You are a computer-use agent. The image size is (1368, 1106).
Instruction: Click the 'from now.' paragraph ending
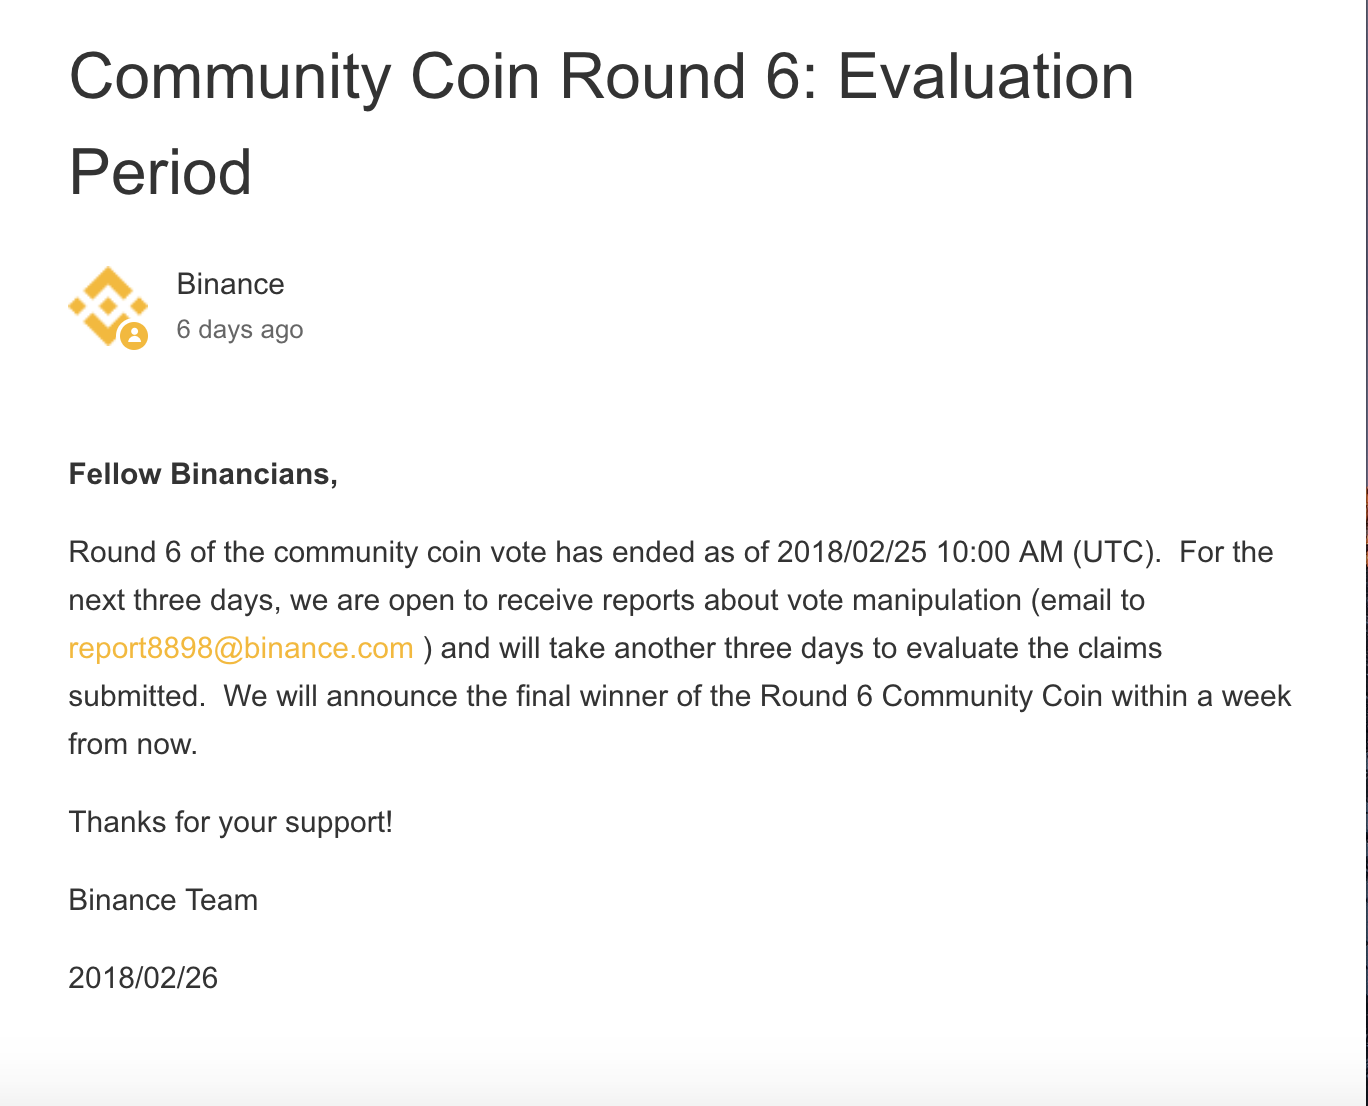[133, 744]
